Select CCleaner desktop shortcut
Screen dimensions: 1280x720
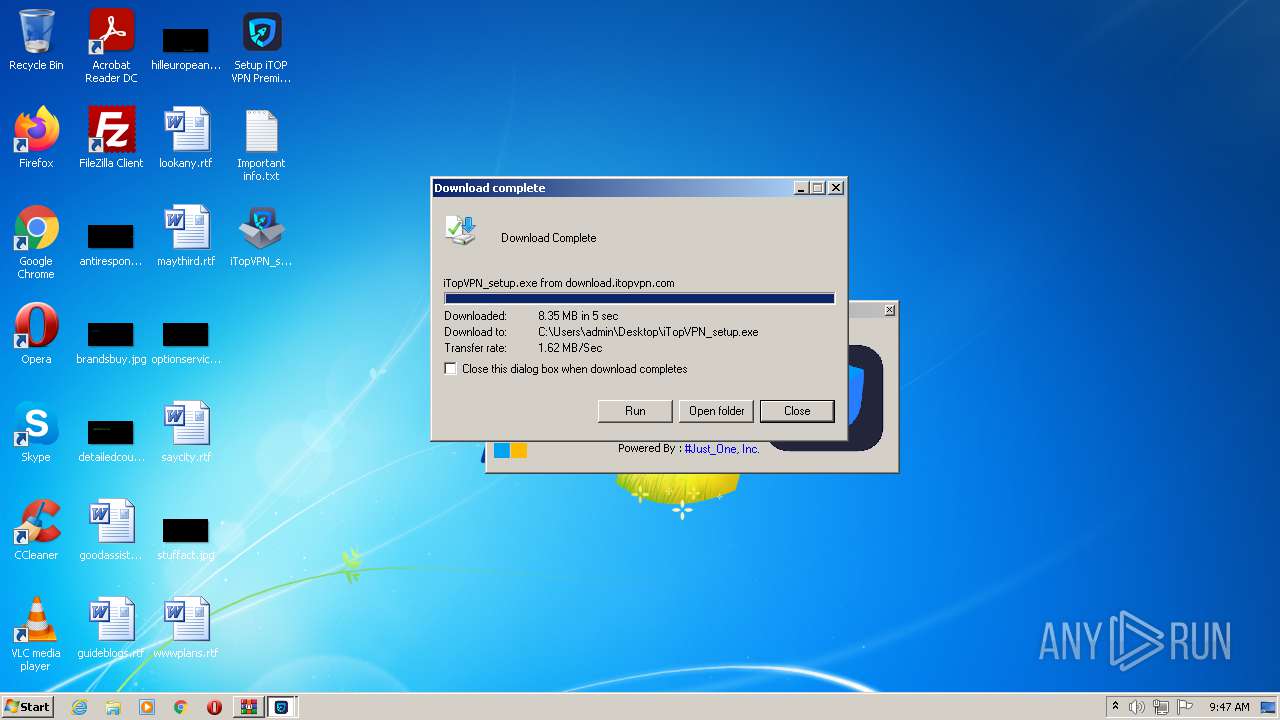pyautogui.click(x=36, y=531)
